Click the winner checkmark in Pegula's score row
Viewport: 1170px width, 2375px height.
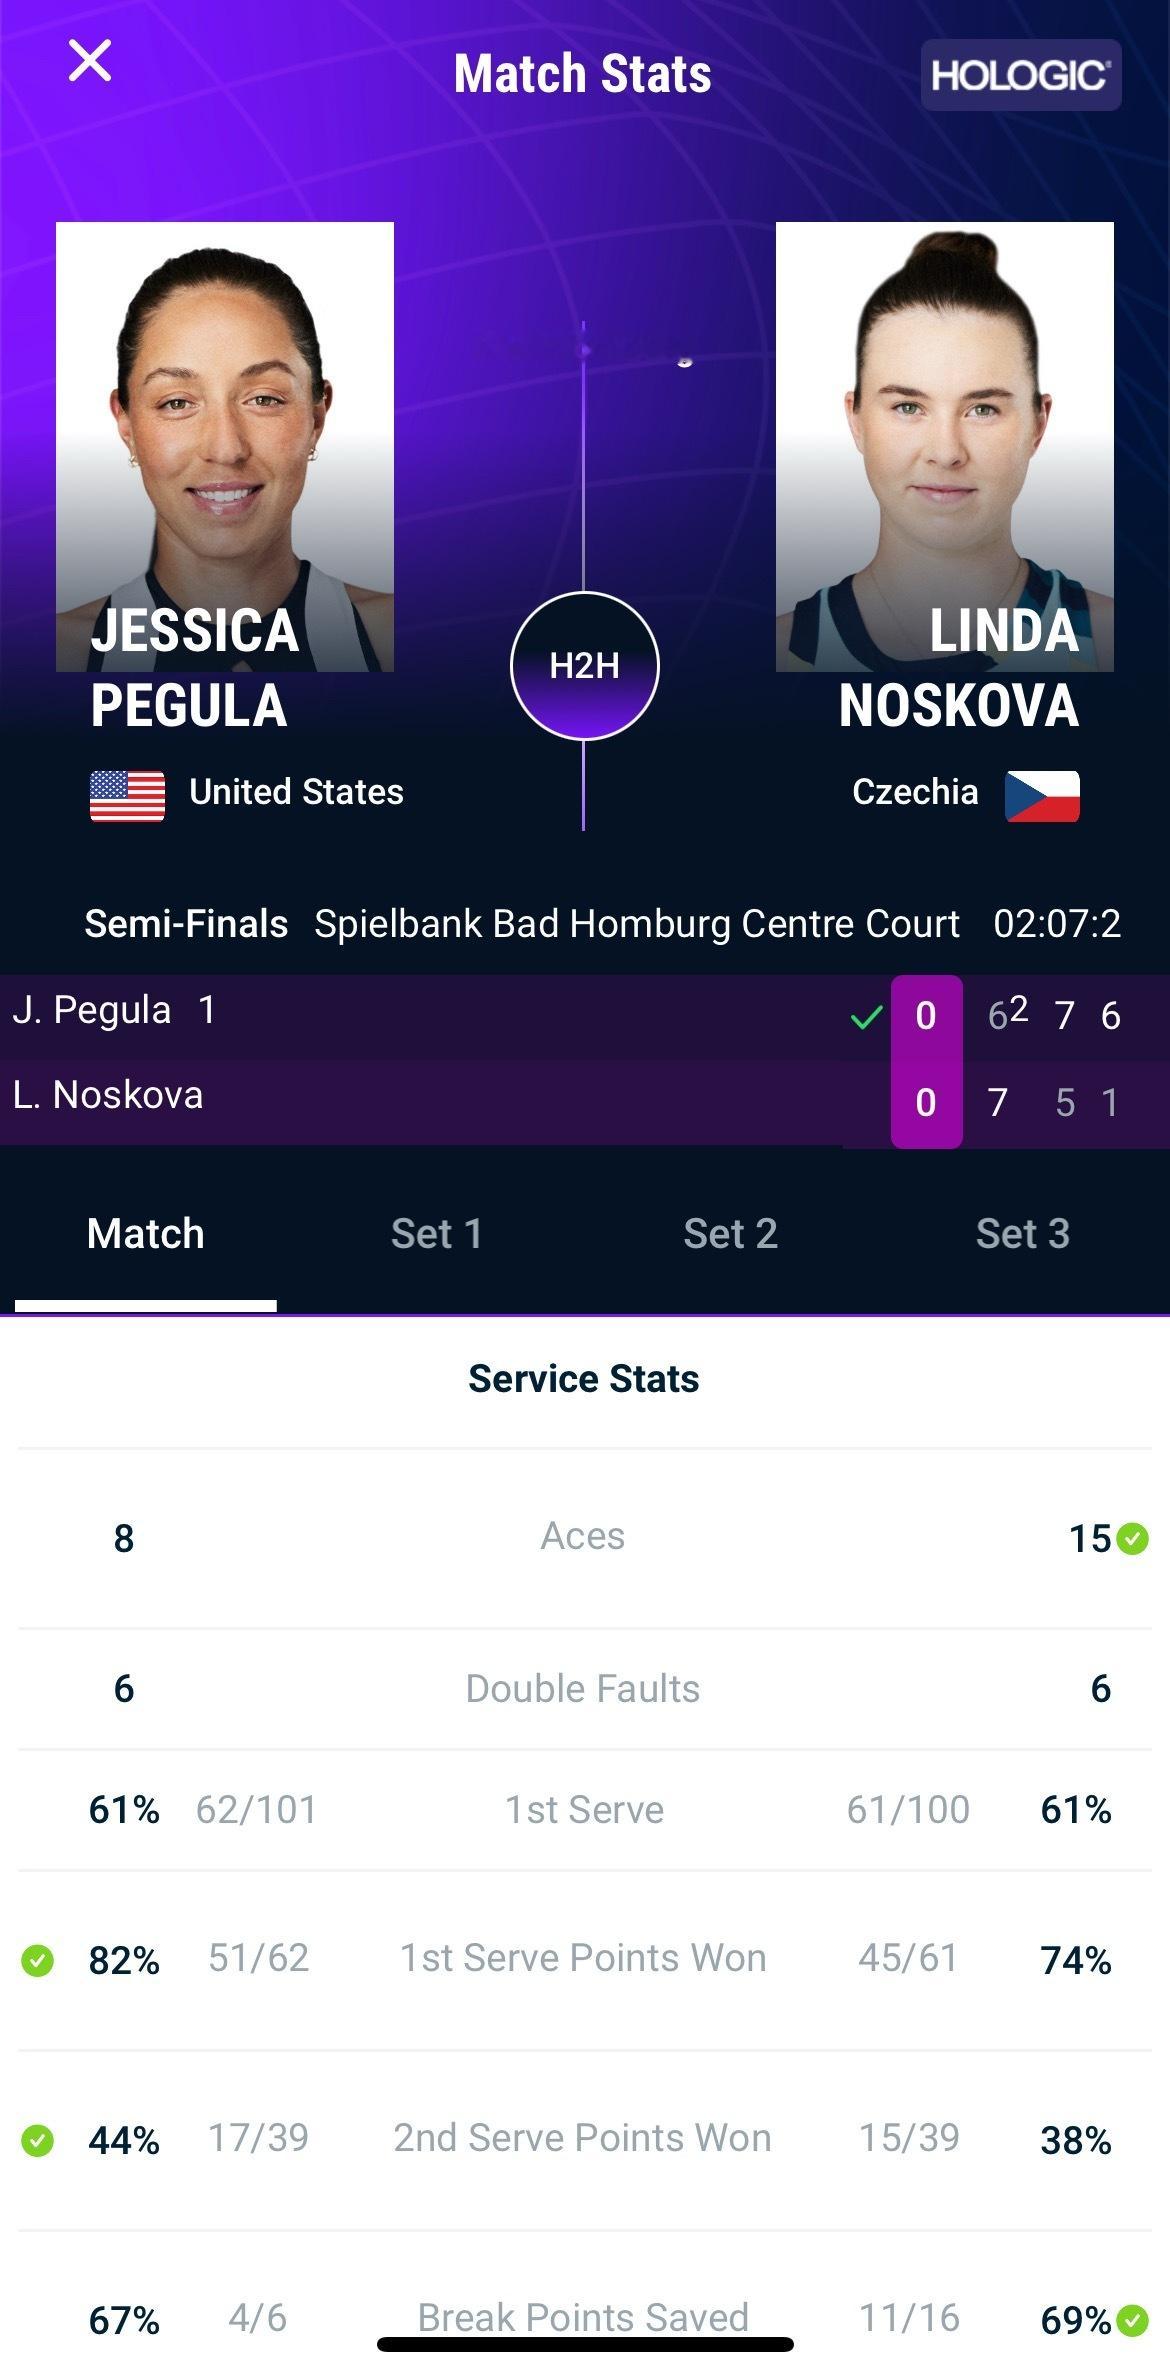(x=866, y=1018)
